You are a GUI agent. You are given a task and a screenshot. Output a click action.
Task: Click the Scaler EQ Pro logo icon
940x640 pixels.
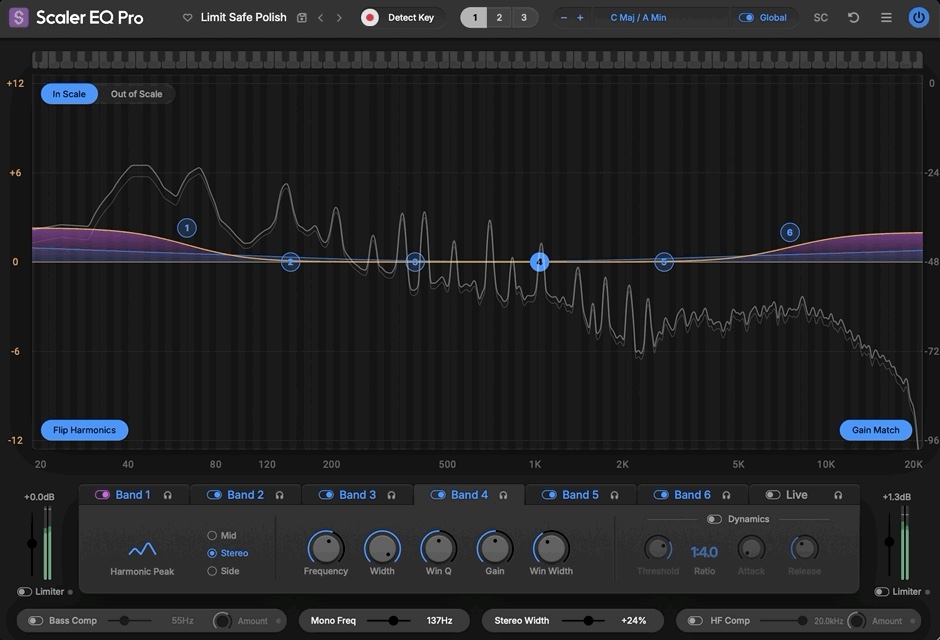tap(19, 17)
